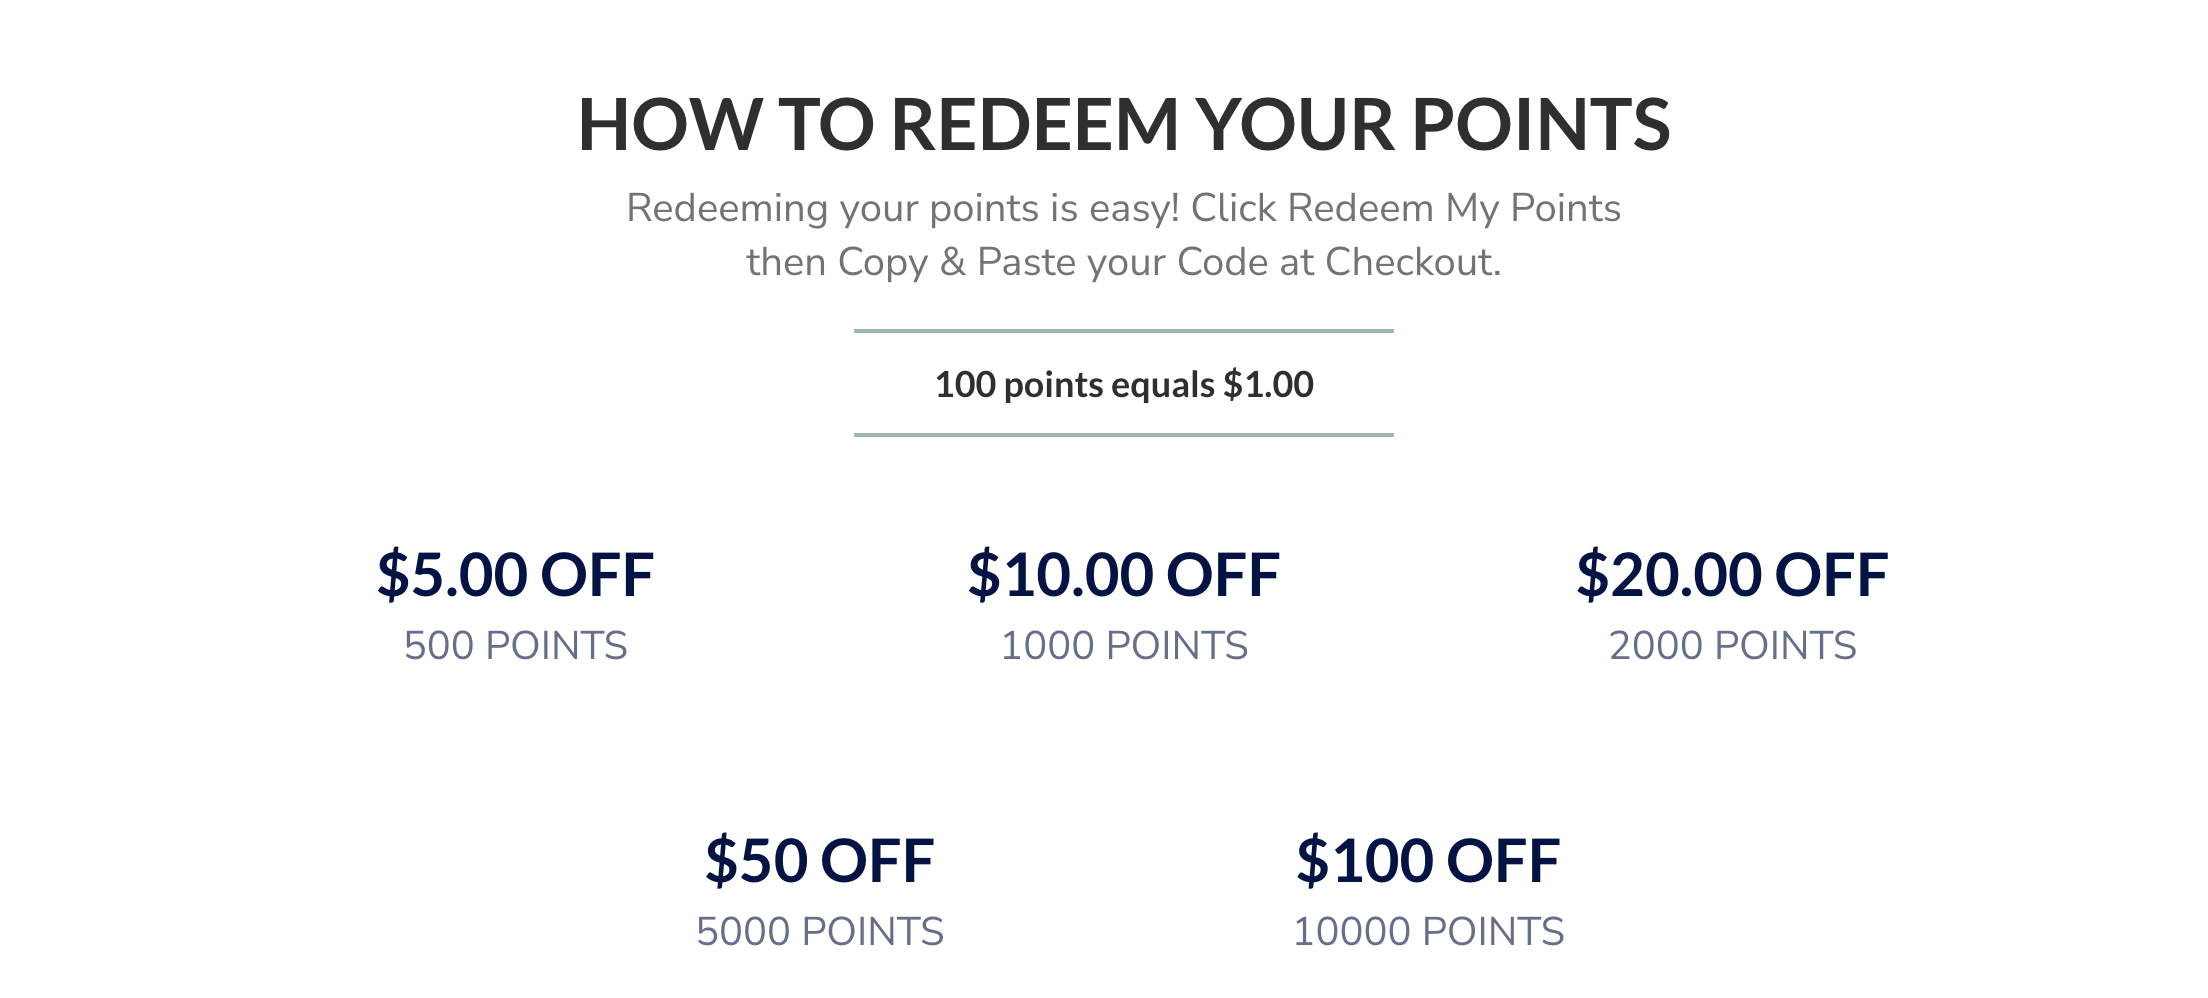Click the 500 POINTS label
Viewport: 2208px width, 998px height.
point(516,646)
